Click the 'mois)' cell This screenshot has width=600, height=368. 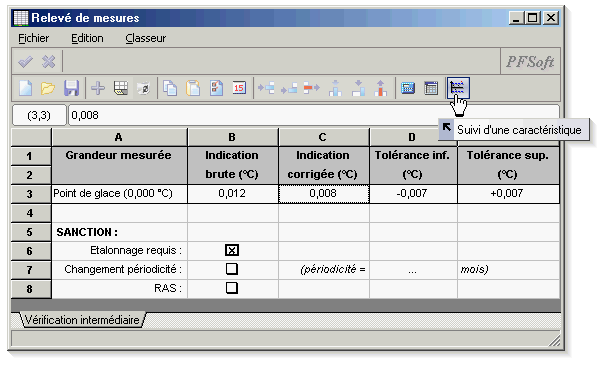[x=508, y=270]
